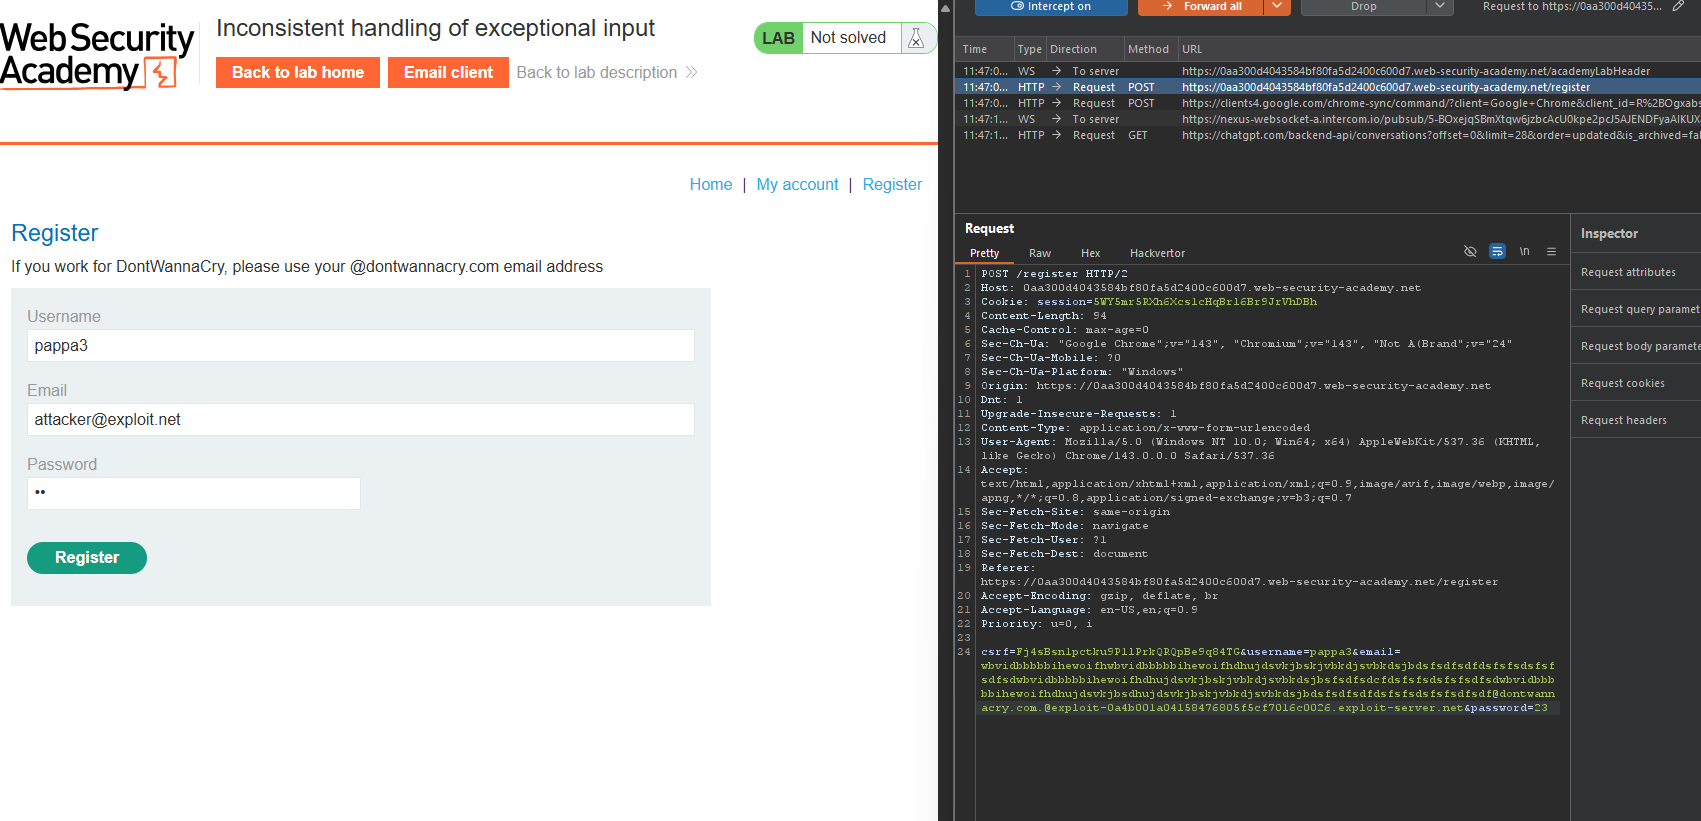Click the Request panel heading
This screenshot has width=1701, height=821.
[989, 228]
